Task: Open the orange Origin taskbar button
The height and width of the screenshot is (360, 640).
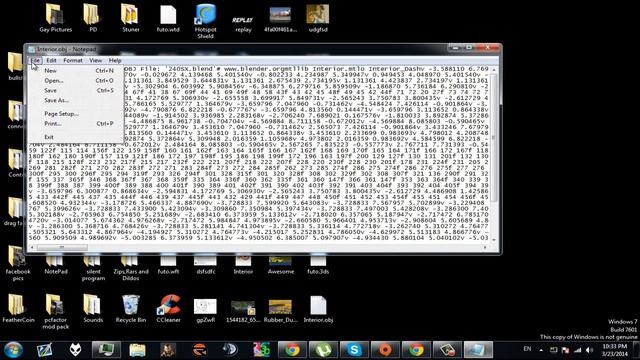Action: 385,350
